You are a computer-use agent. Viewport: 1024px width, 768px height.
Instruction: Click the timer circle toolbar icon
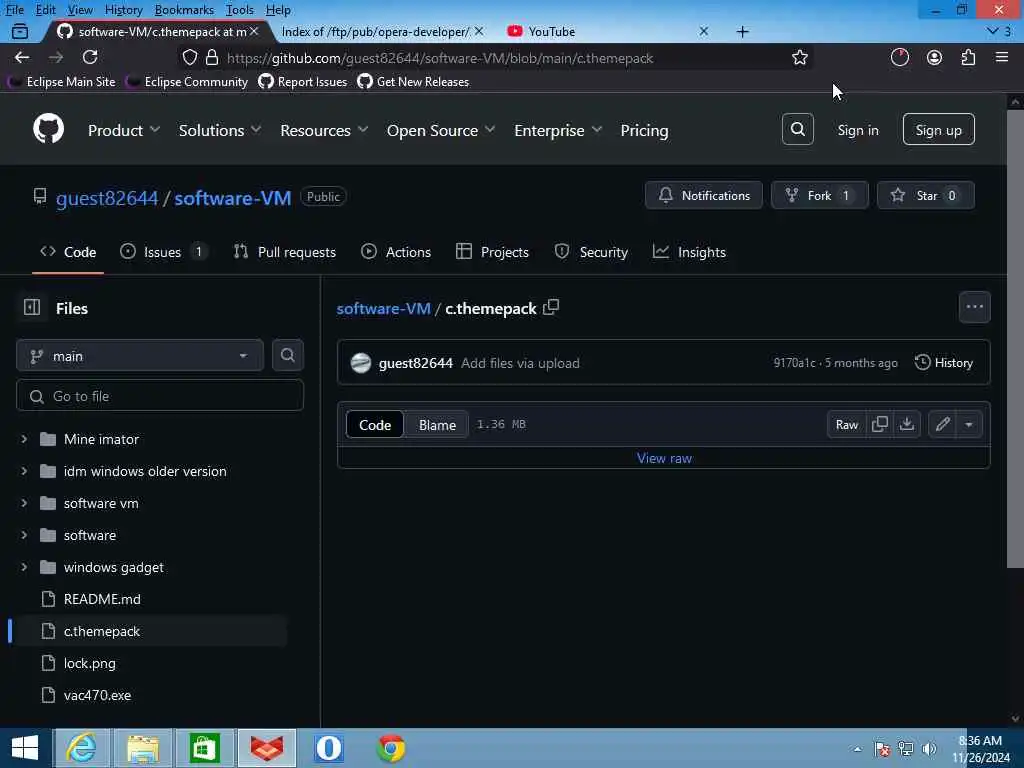coord(900,57)
